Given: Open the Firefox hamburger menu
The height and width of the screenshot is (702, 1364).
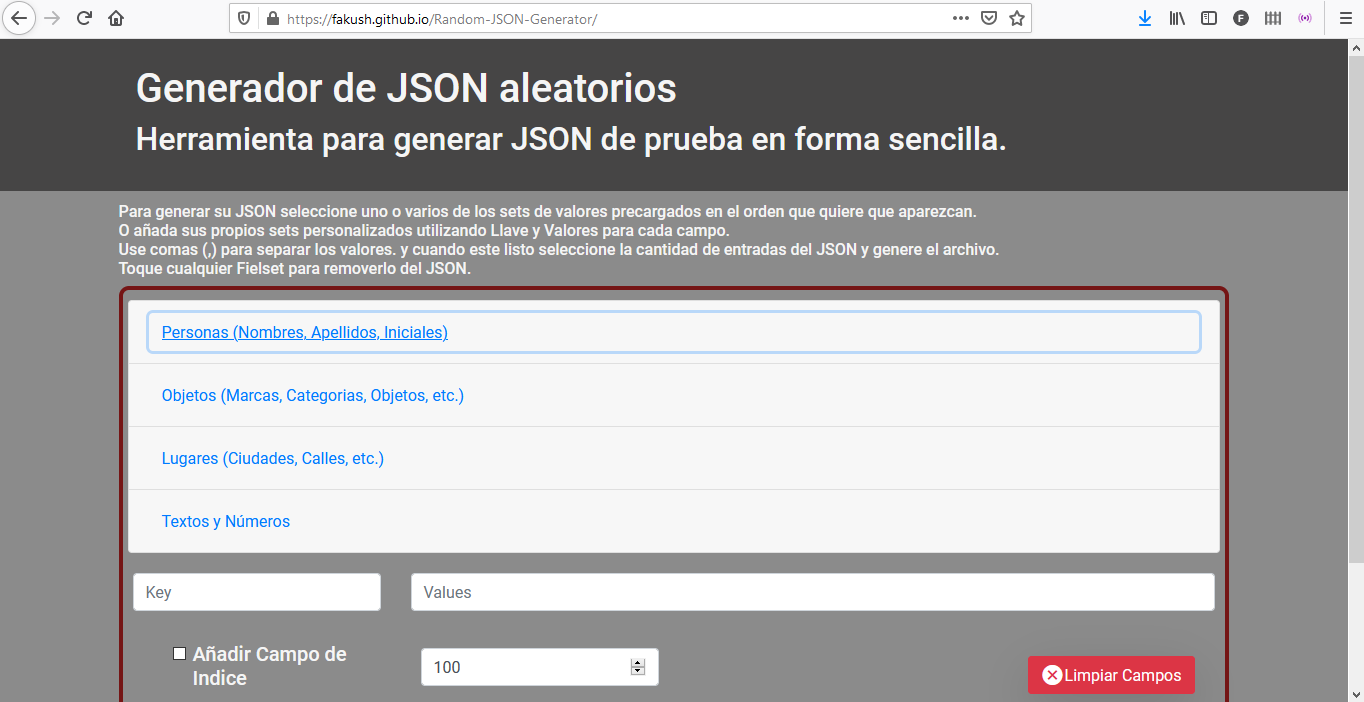Looking at the screenshot, I should (1345, 18).
